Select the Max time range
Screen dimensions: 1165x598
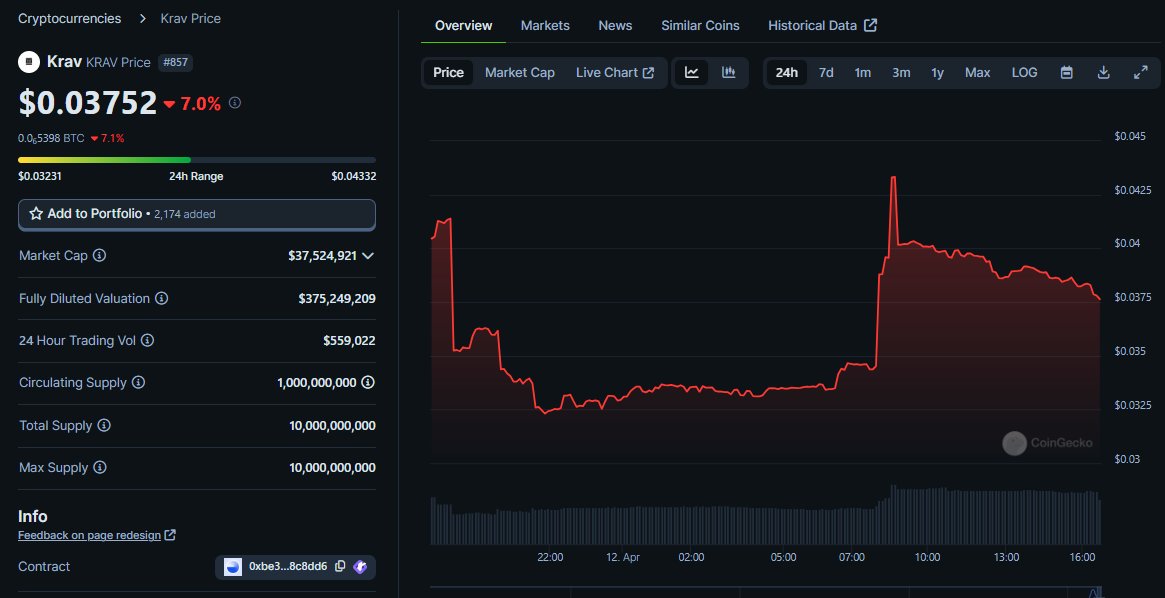[x=978, y=73]
